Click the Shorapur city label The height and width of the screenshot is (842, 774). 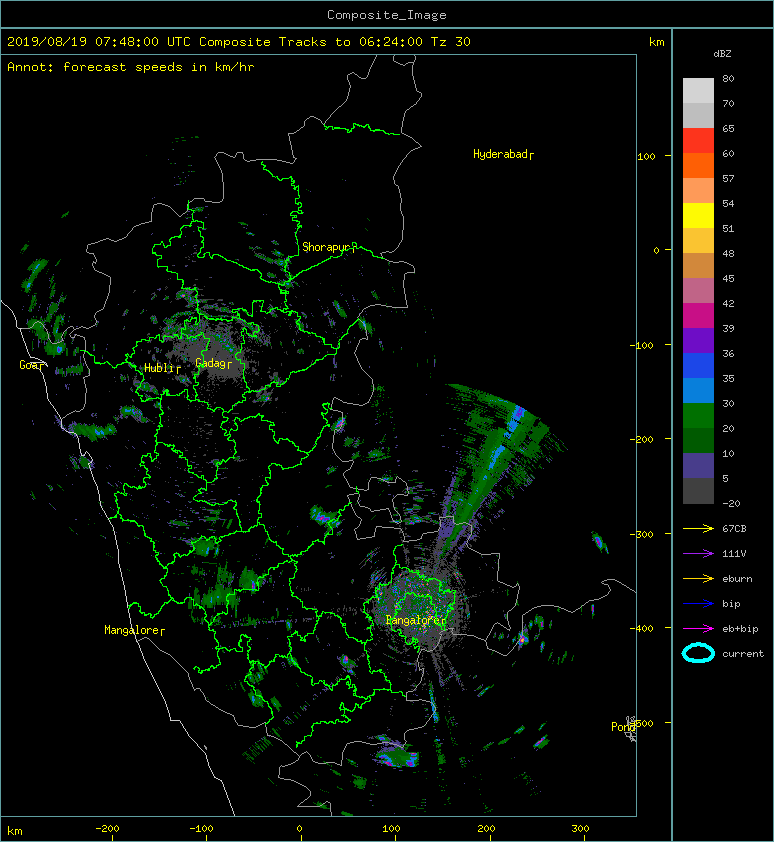[x=329, y=247]
